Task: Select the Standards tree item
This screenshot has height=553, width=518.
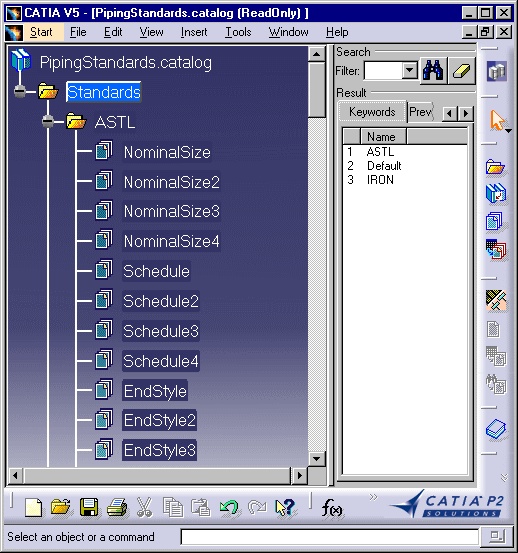Action: coord(104,92)
